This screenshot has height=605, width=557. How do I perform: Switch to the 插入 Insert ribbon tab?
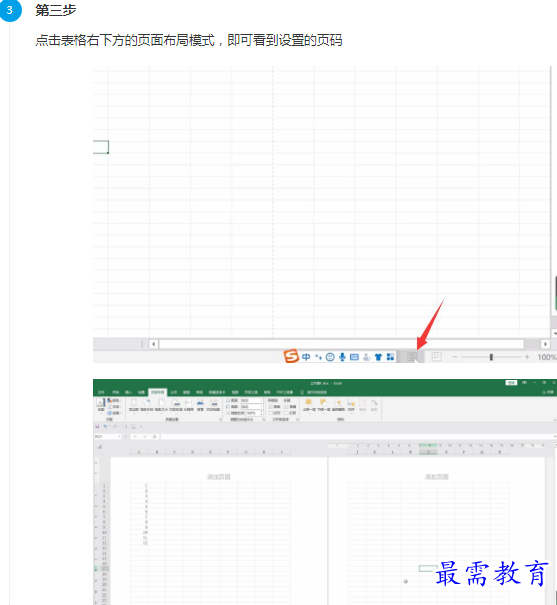click(128, 392)
